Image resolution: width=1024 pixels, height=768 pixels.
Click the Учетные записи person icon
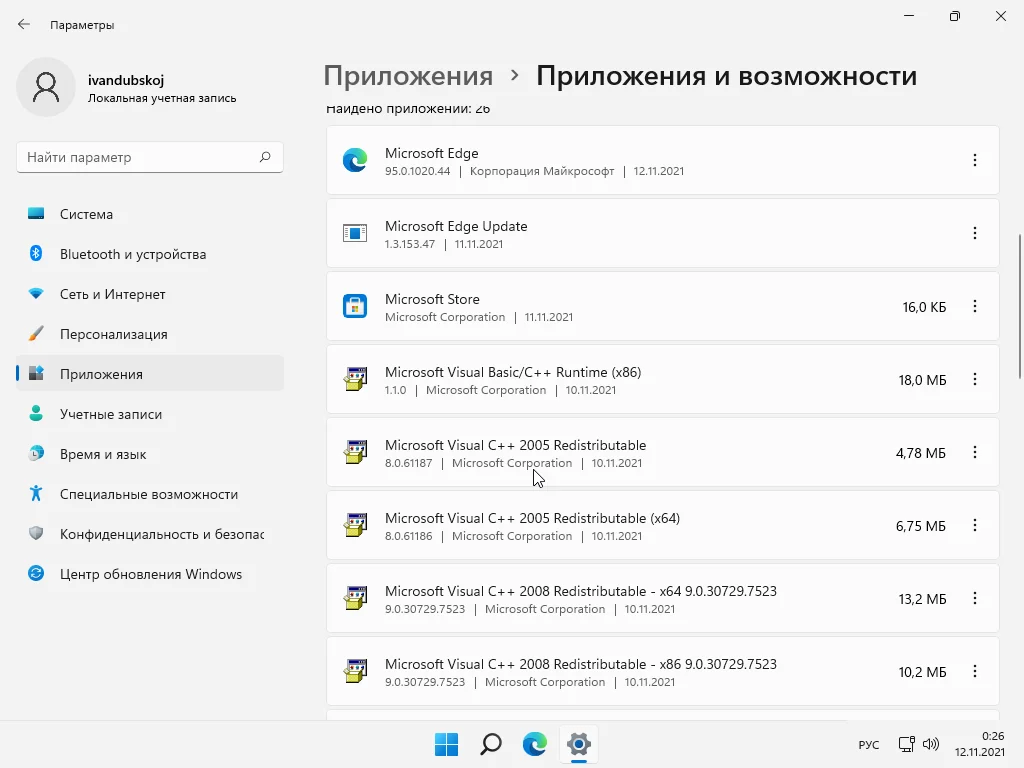(36, 413)
